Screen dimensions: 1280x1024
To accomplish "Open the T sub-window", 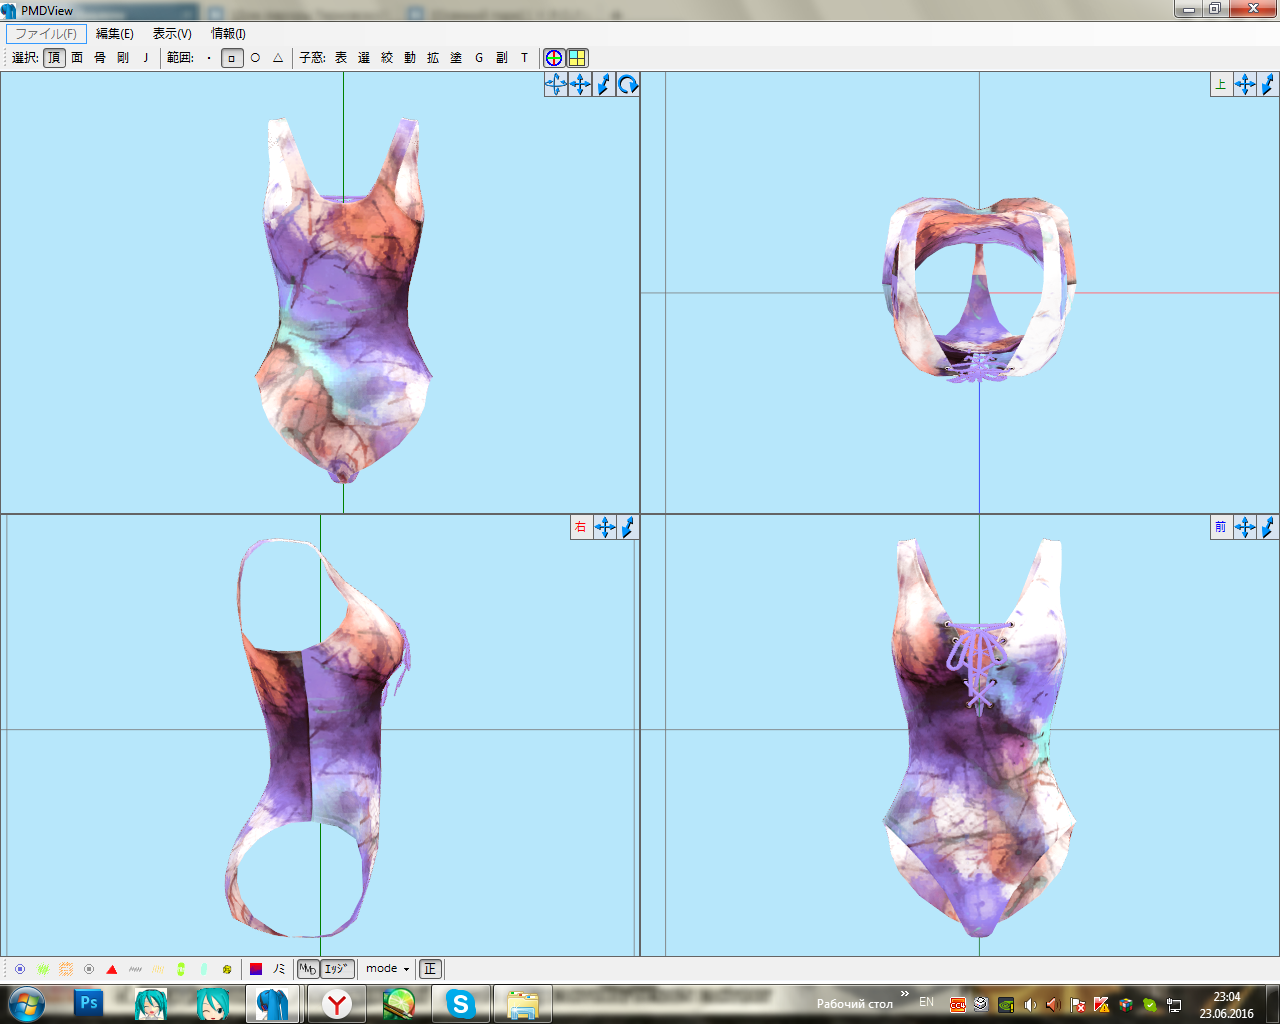I will pos(524,58).
